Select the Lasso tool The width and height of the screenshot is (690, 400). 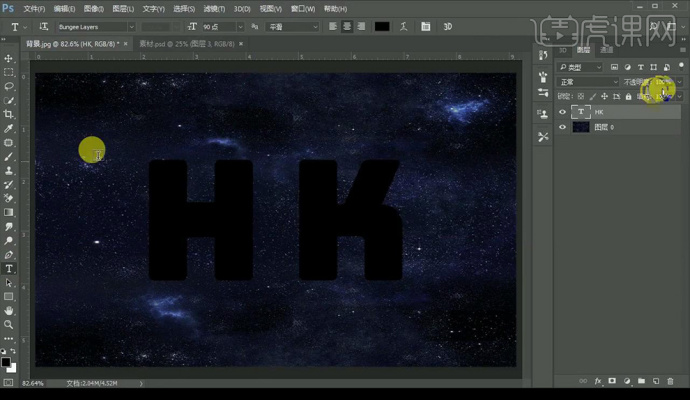click(x=9, y=87)
